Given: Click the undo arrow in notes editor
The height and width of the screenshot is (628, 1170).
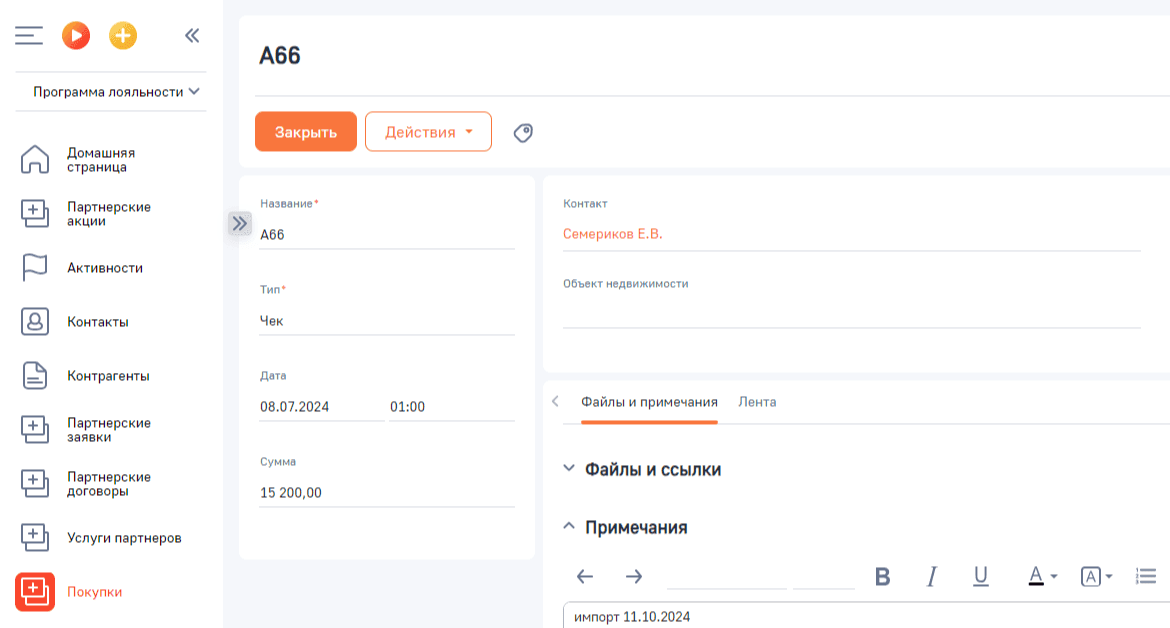Looking at the screenshot, I should tap(585, 577).
